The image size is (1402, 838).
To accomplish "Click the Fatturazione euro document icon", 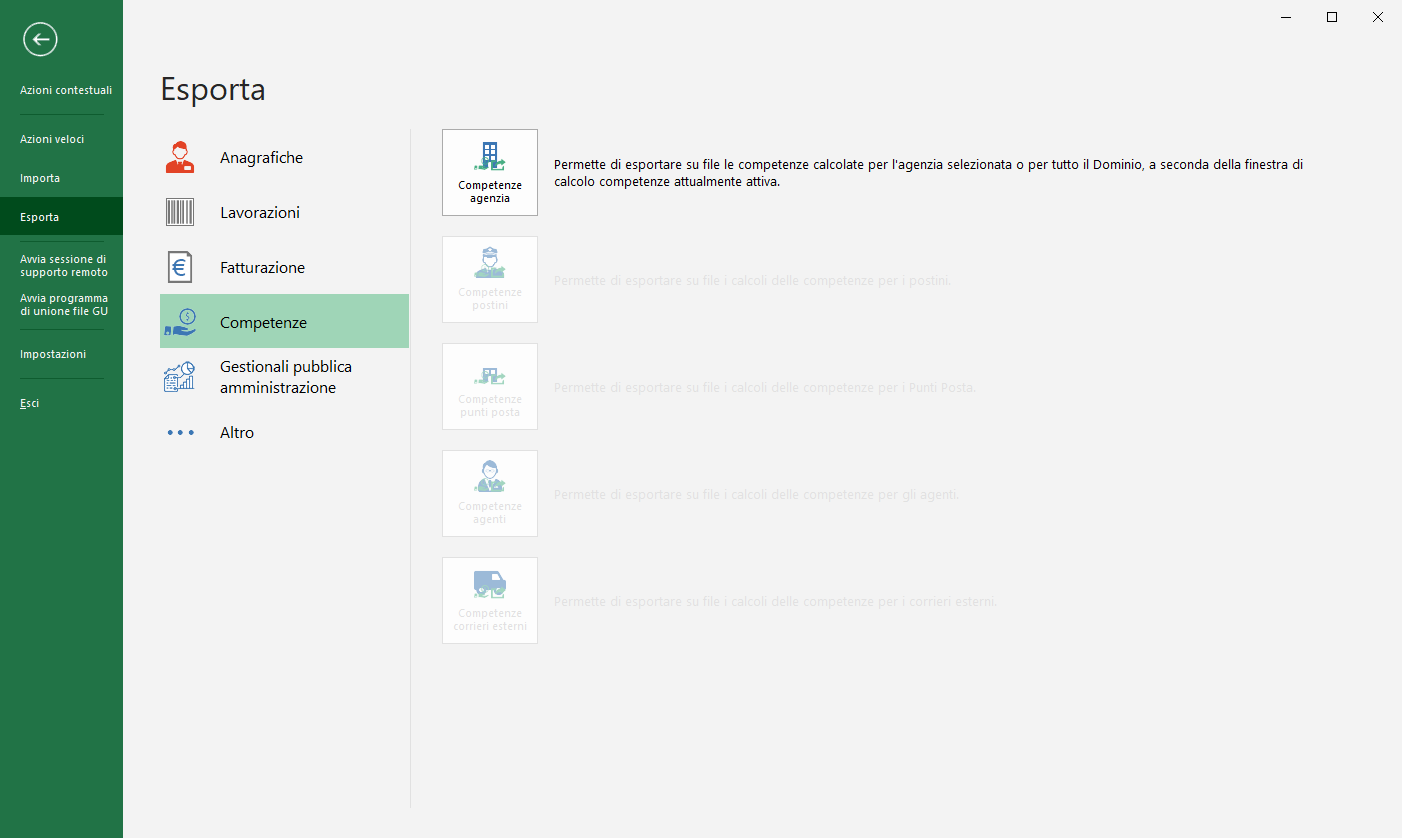I will click(180, 268).
